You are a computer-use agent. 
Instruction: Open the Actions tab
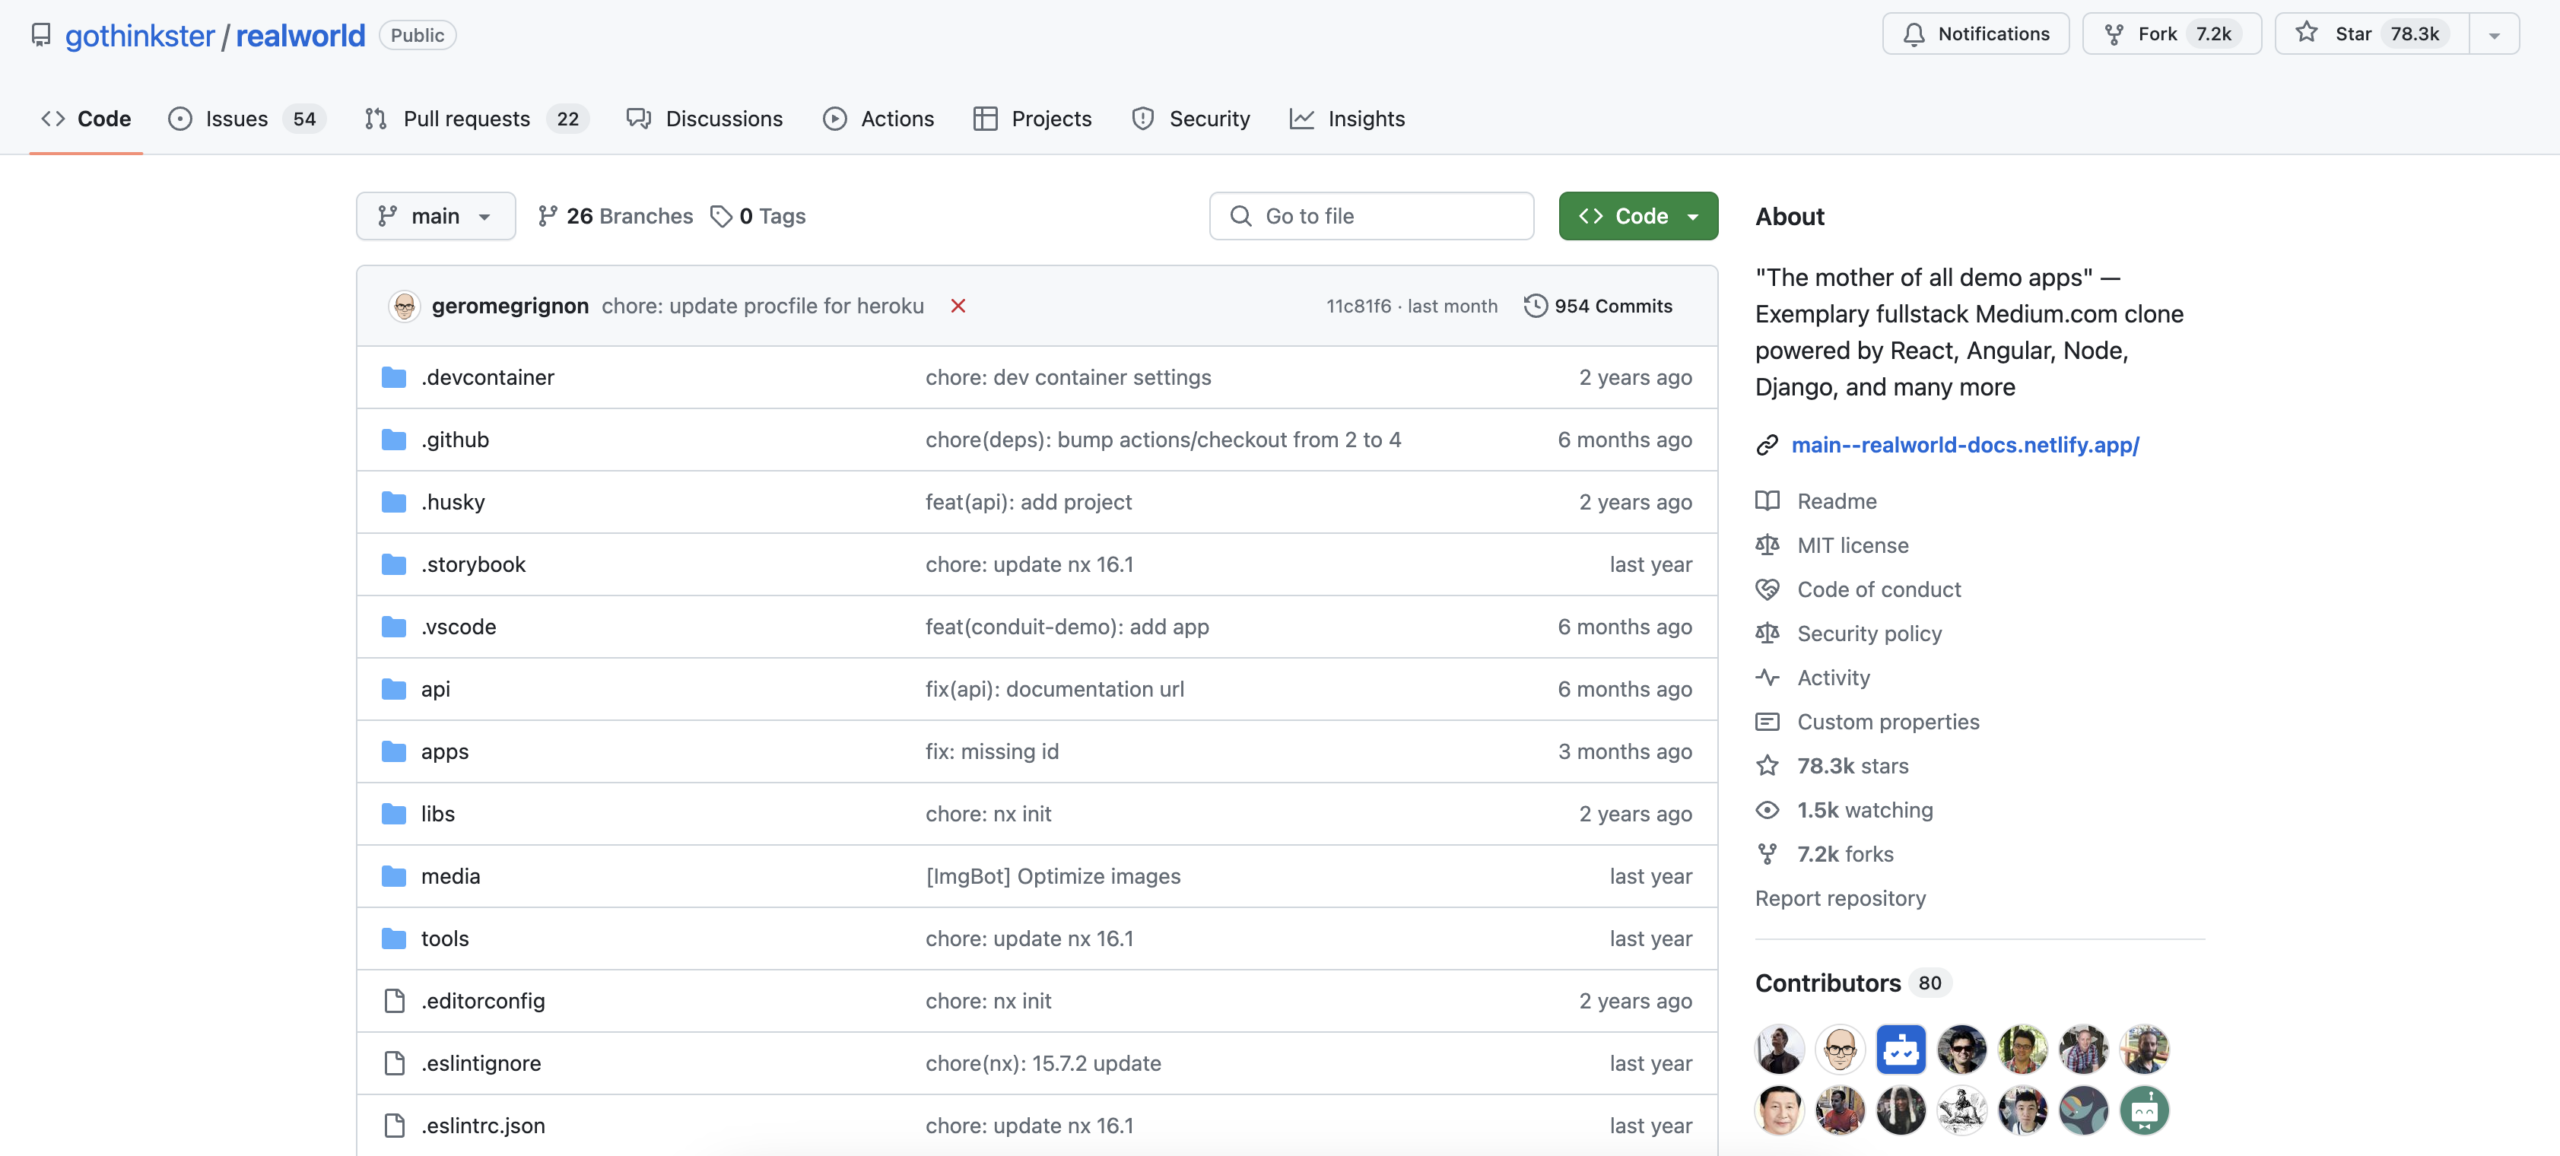pyautogui.click(x=879, y=119)
